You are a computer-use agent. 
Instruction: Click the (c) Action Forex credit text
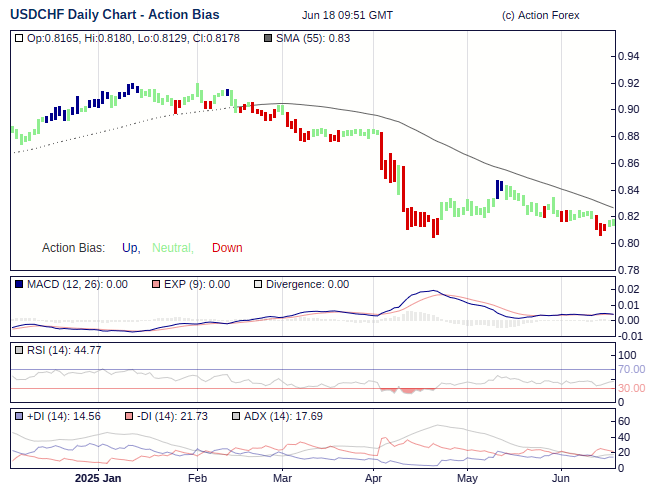click(x=540, y=16)
